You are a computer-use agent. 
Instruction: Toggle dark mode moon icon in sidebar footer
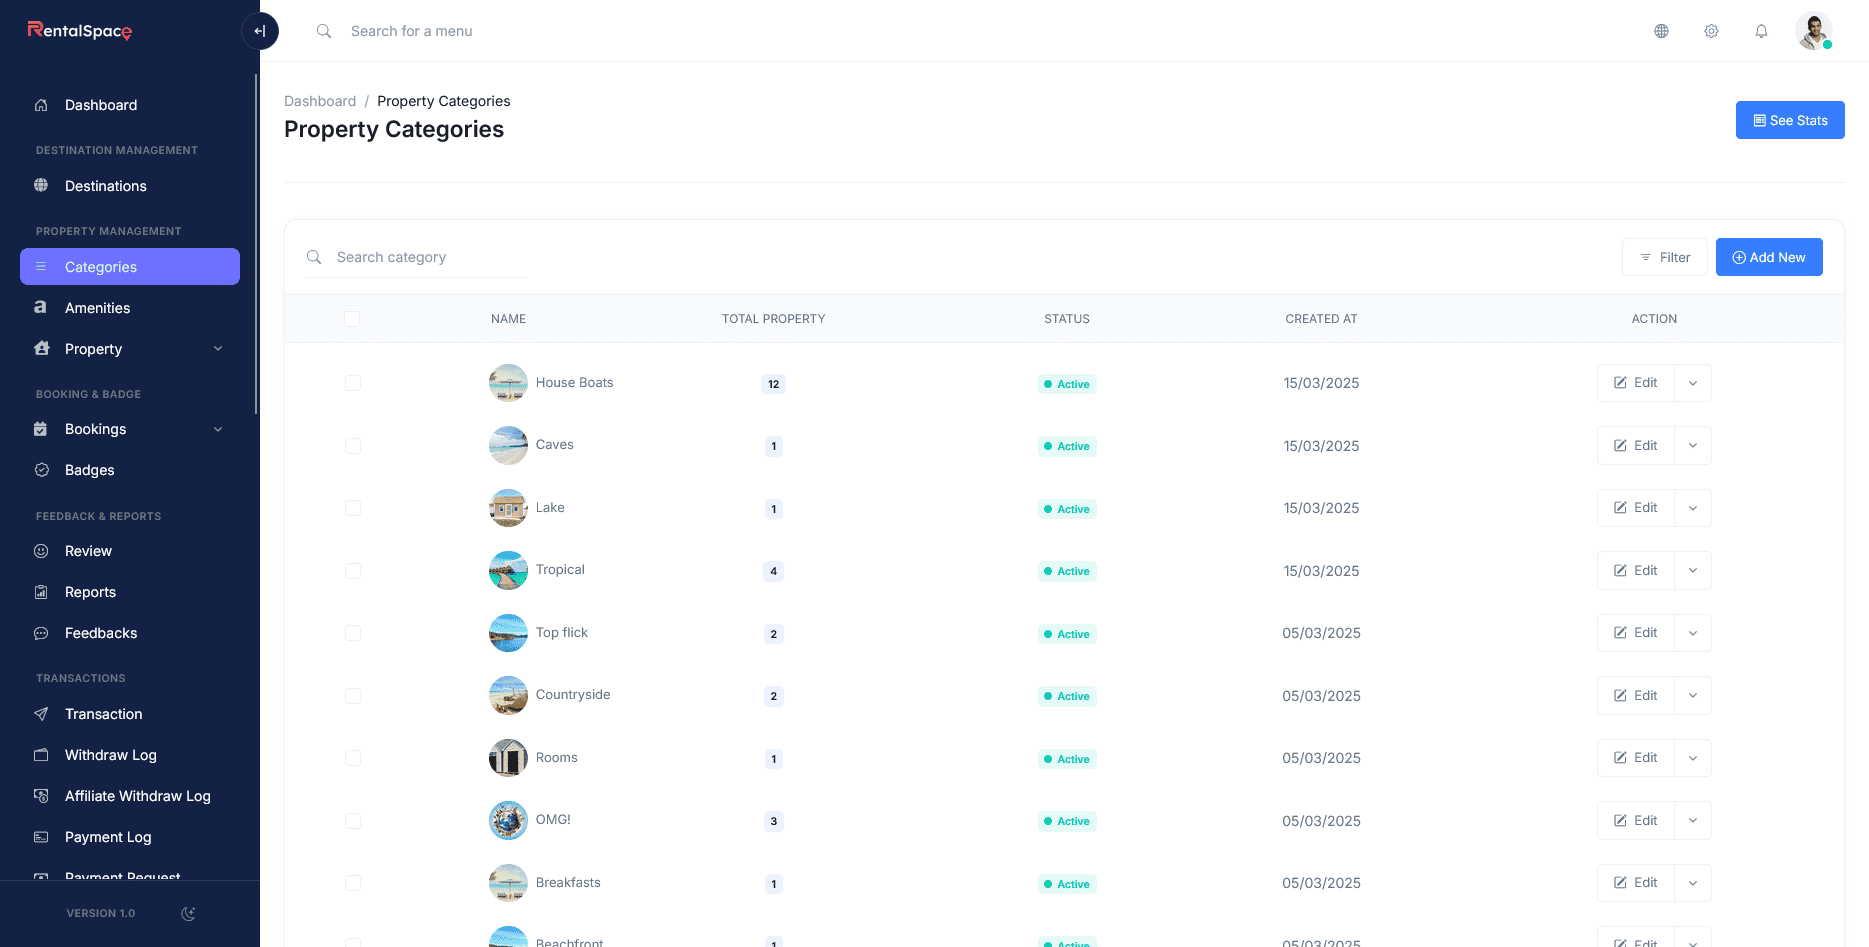(x=188, y=913)
